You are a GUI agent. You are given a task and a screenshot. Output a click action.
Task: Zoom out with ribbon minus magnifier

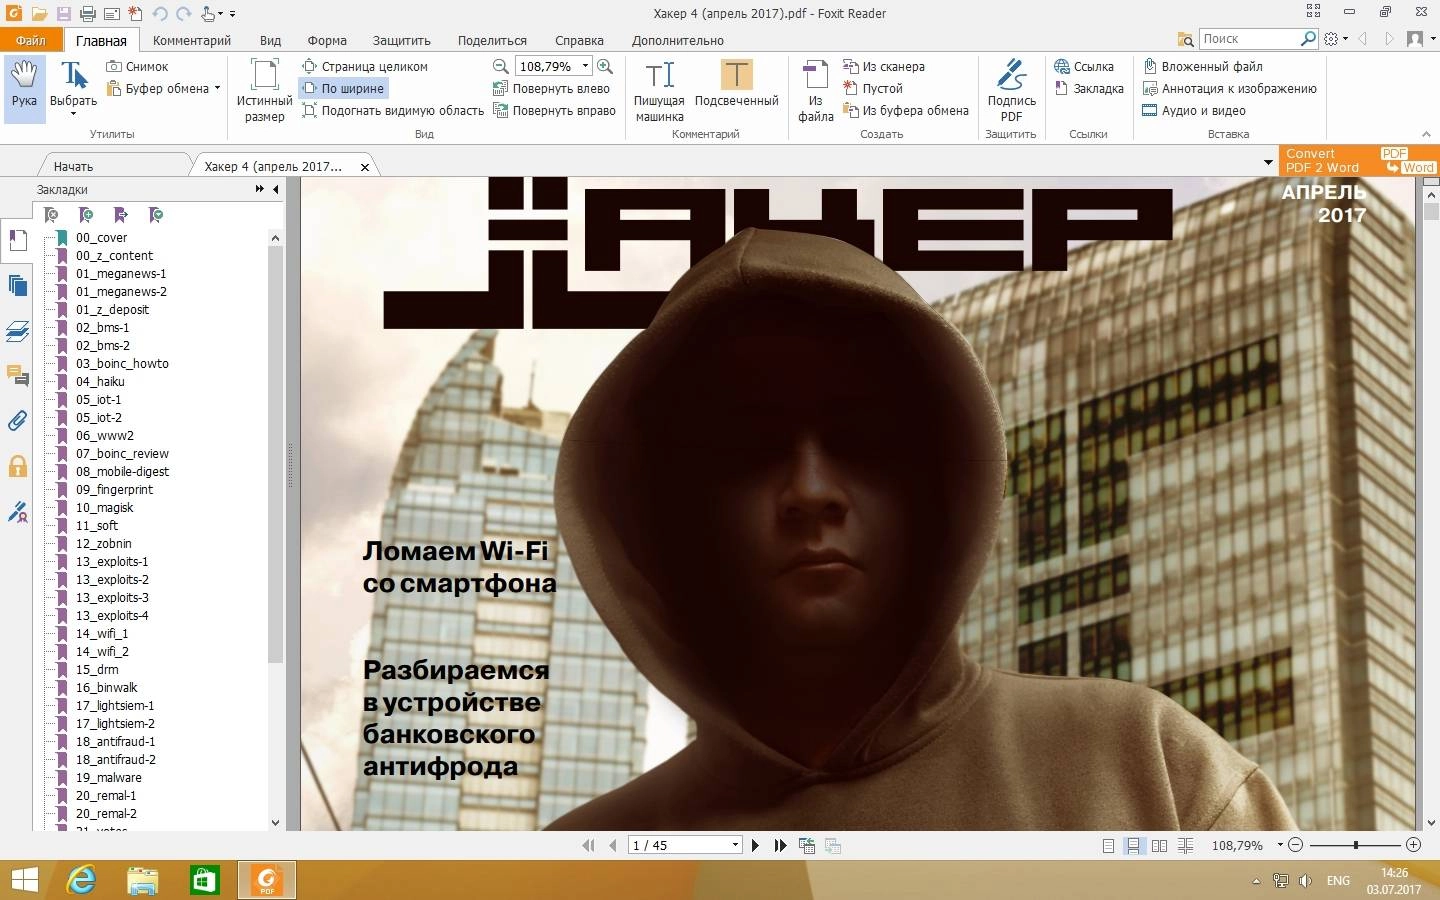(x=501, y=66)
